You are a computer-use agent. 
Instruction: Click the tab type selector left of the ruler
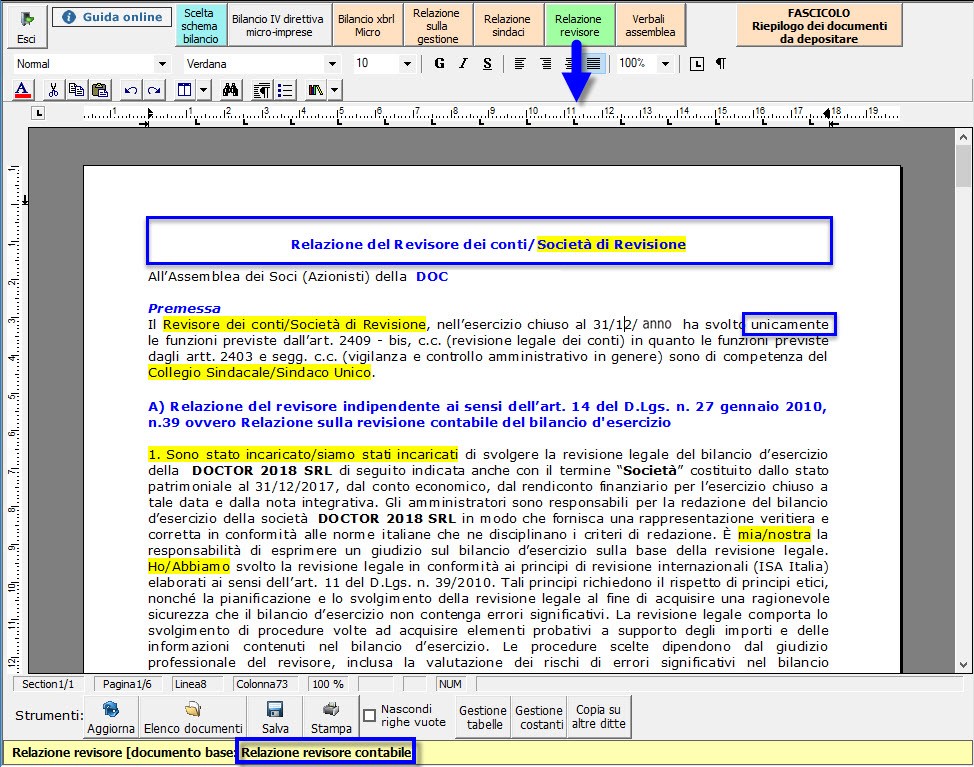click(x=39, y=113)
